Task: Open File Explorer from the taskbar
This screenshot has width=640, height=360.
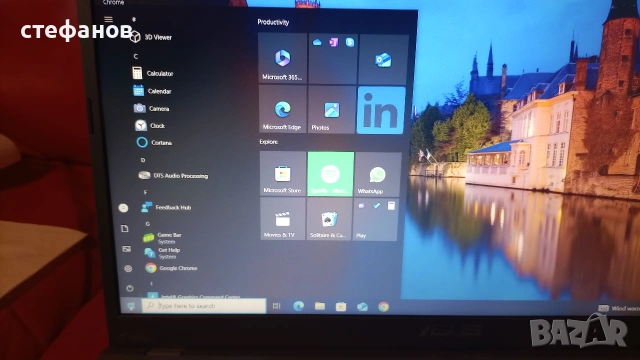Action: [320, 306]
